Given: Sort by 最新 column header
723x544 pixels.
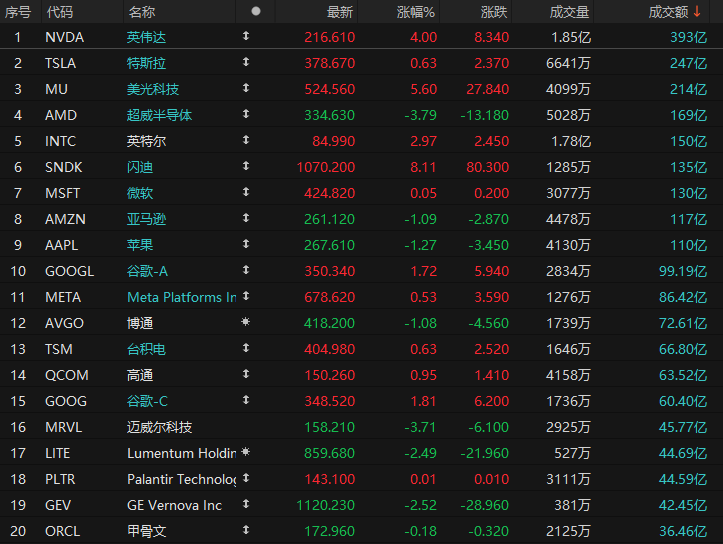Looking at the screenshot, I should click(x=340, y=12).
